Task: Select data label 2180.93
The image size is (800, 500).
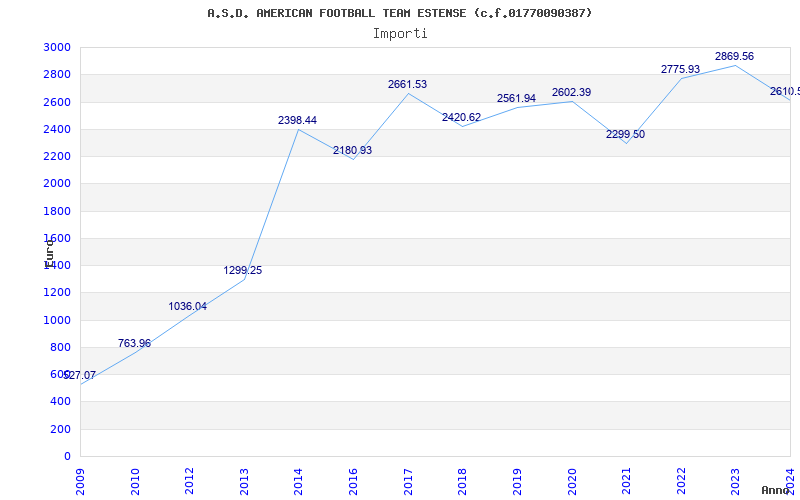Action: click(x=353, y=151)
